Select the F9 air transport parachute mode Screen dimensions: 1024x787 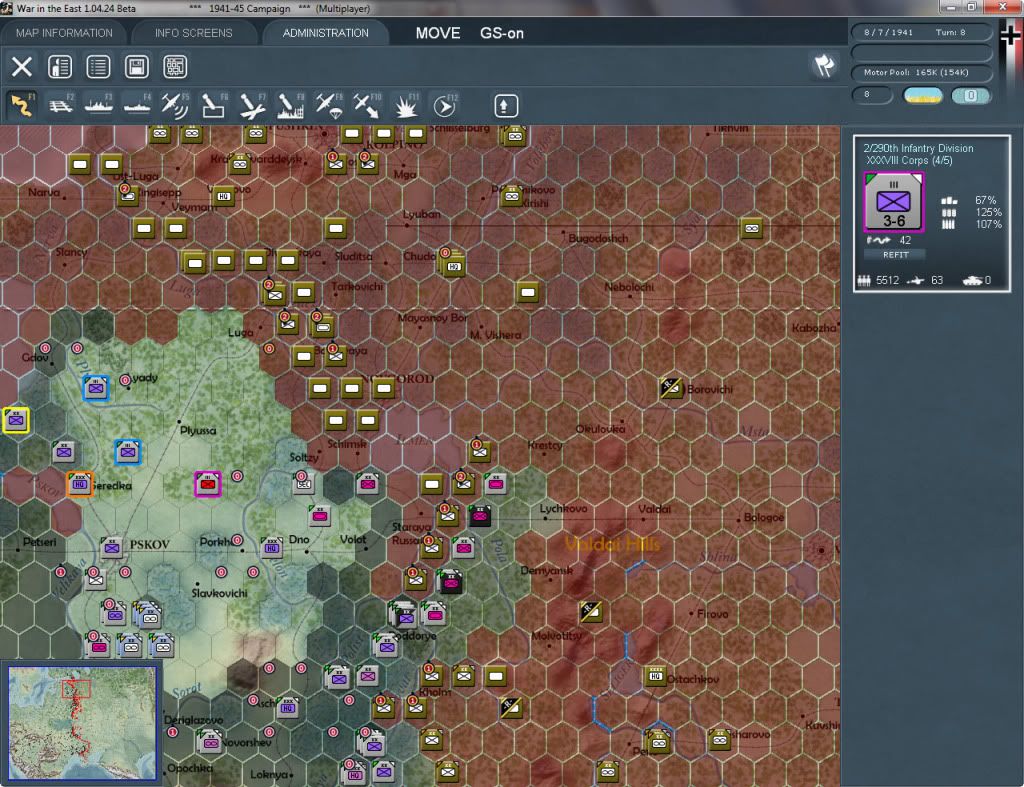[328, 105]
